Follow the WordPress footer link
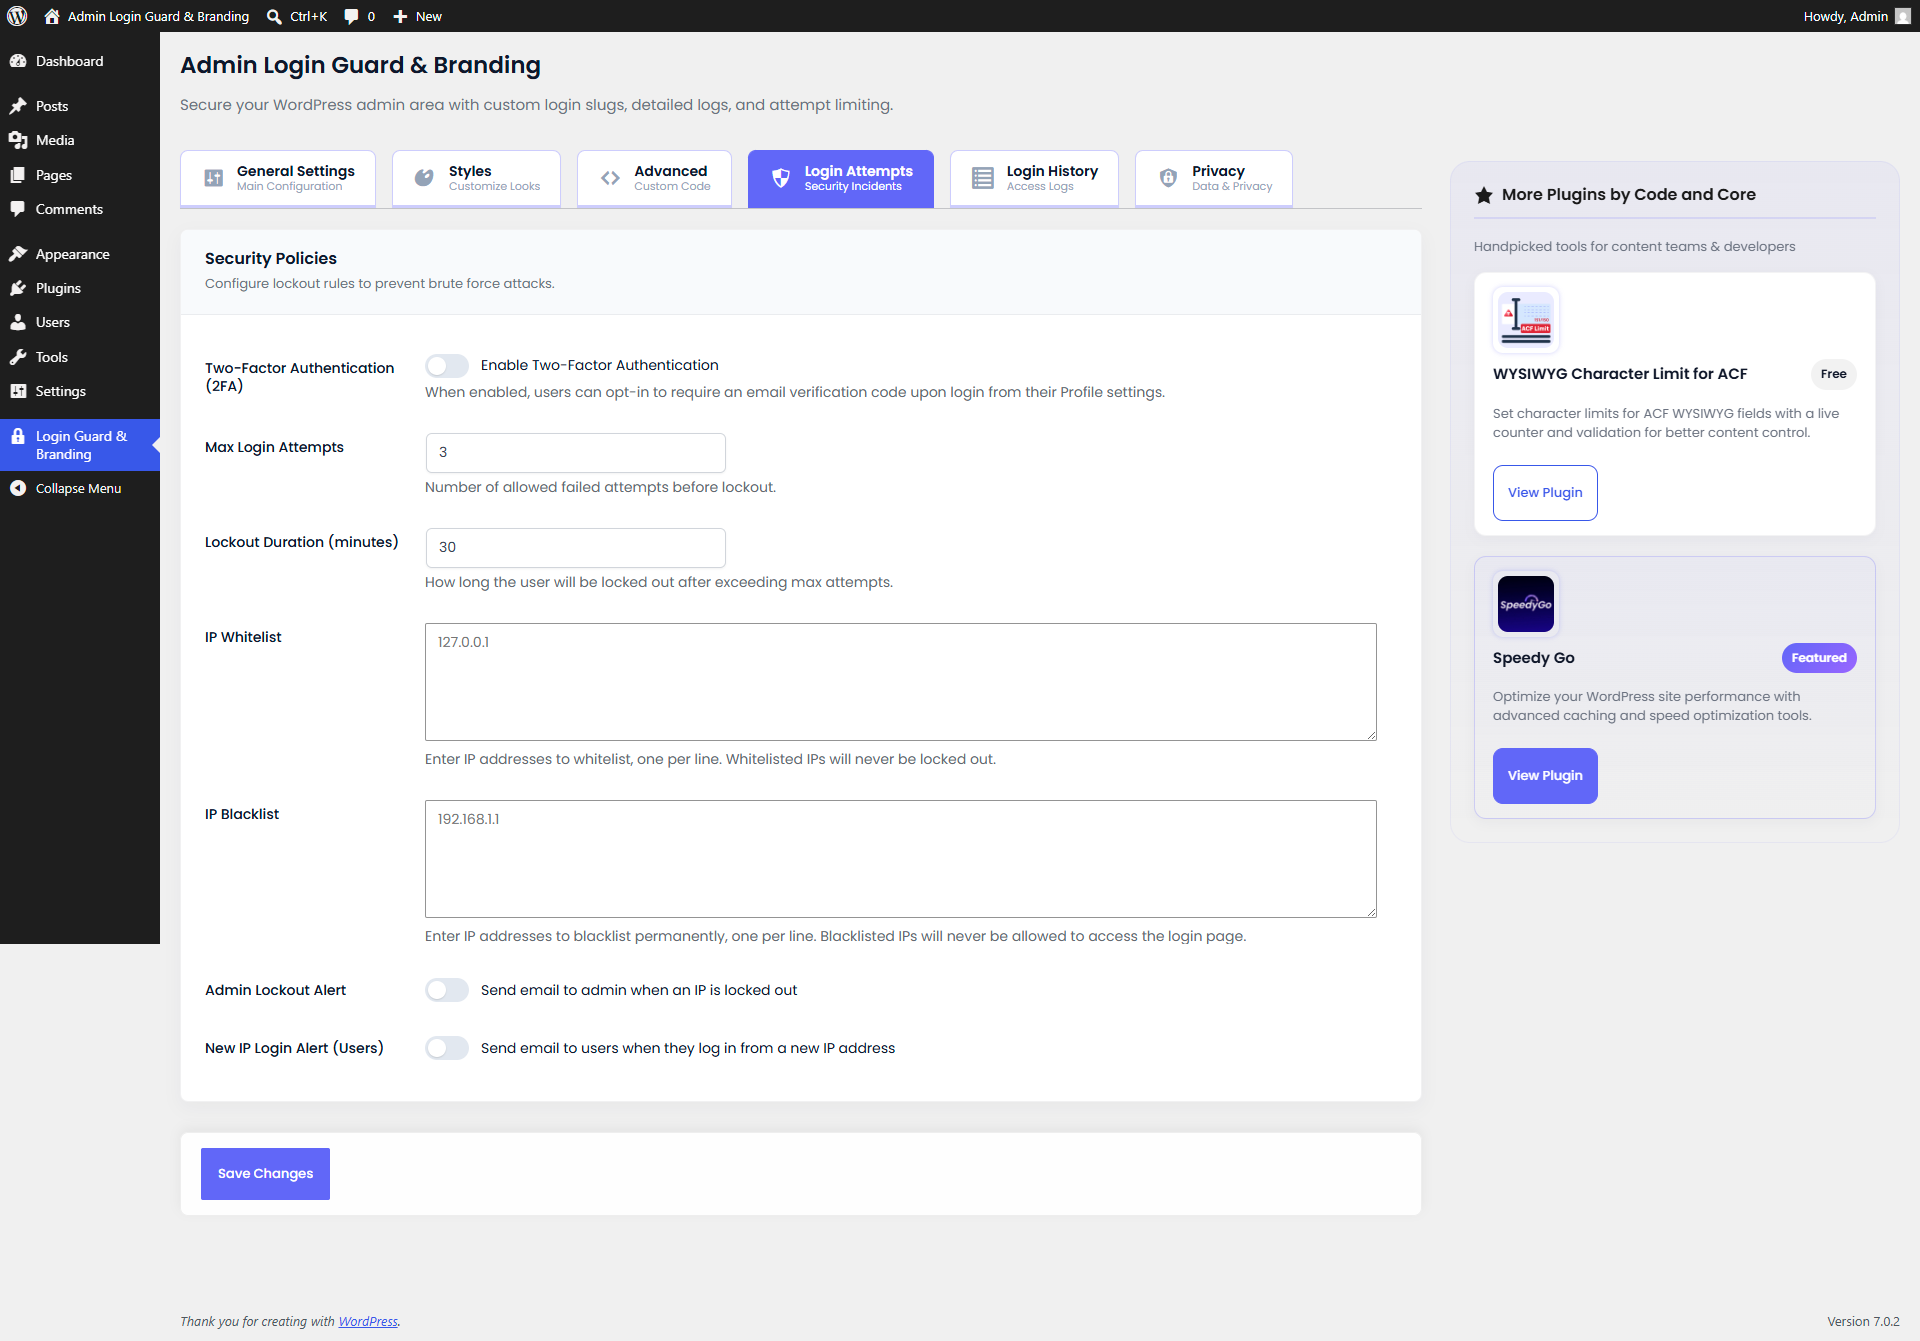Viewport: 1920px width, 1341px height. click(x=368, y=1321)
